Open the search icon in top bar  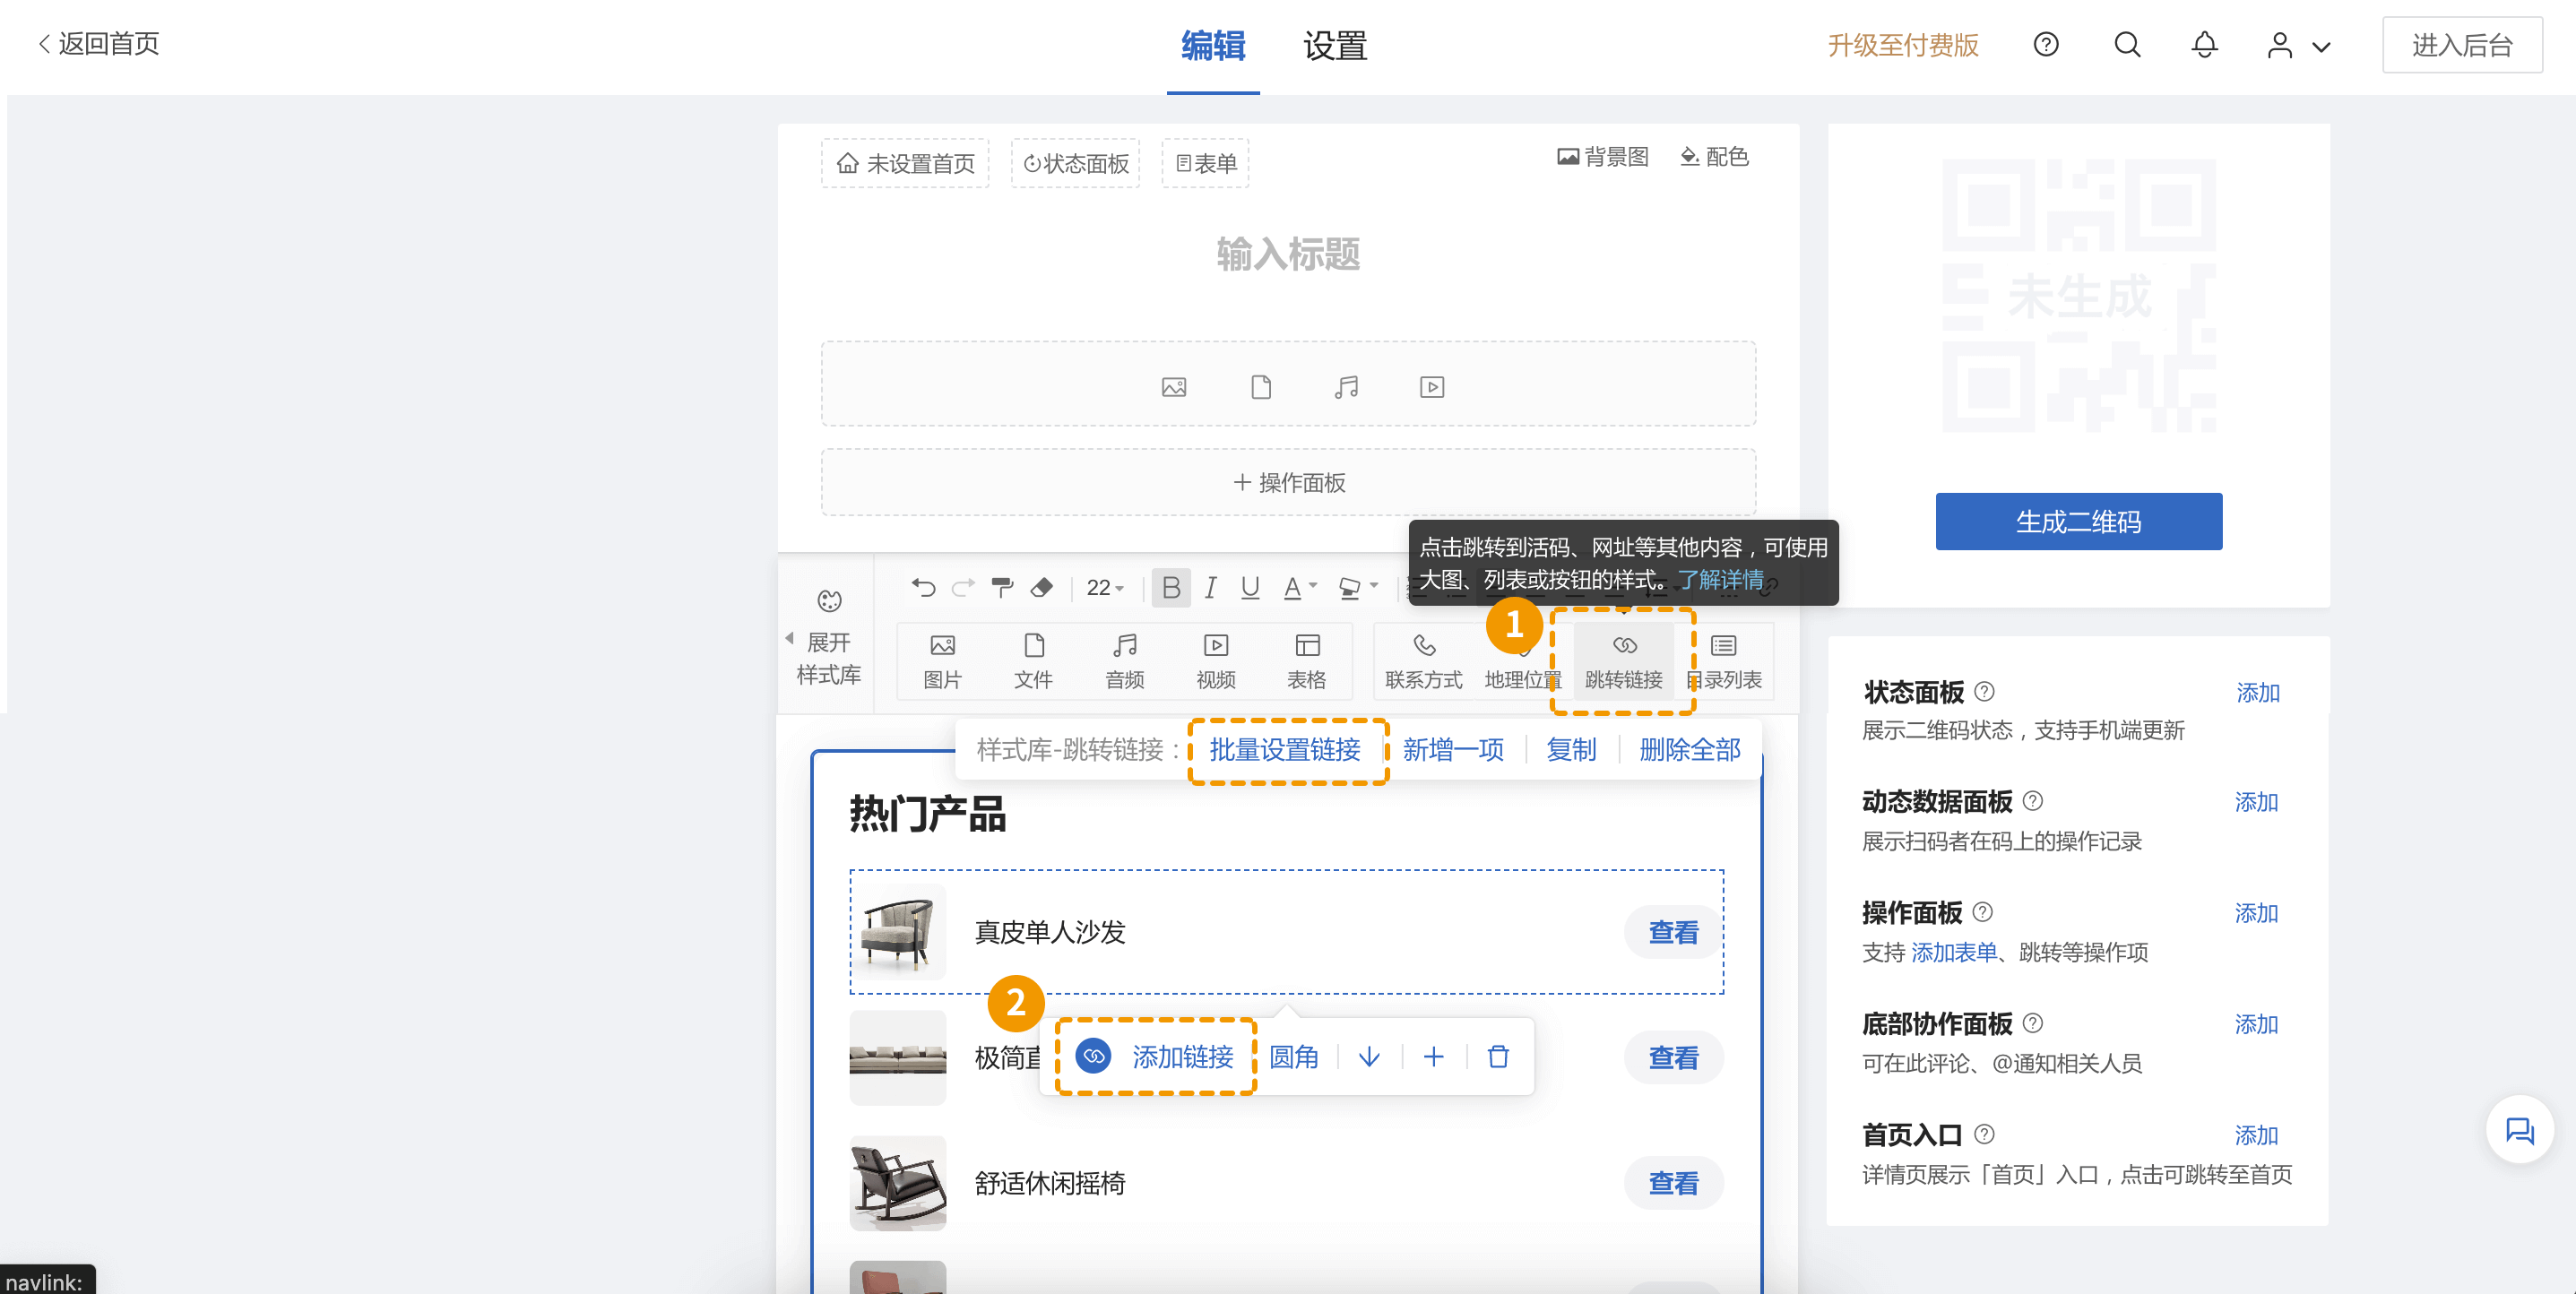point(2127,45)
